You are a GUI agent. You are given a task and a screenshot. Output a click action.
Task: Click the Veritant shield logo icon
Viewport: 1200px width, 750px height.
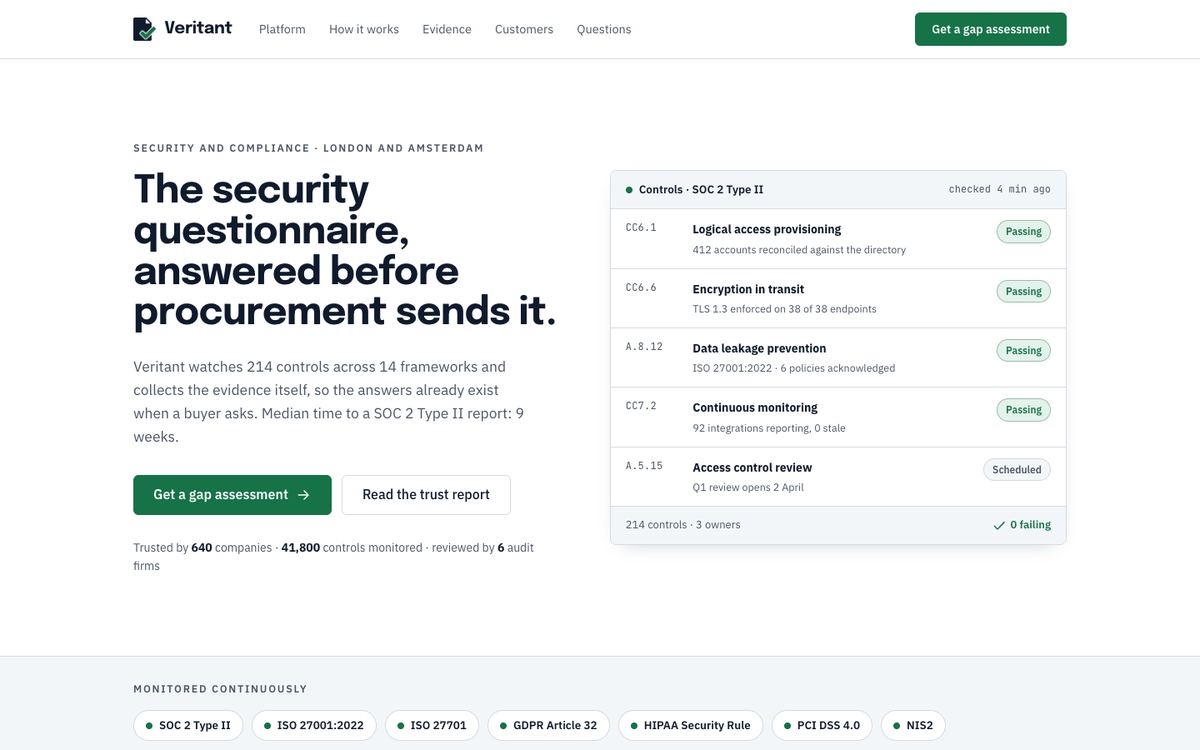click(145, 29)
